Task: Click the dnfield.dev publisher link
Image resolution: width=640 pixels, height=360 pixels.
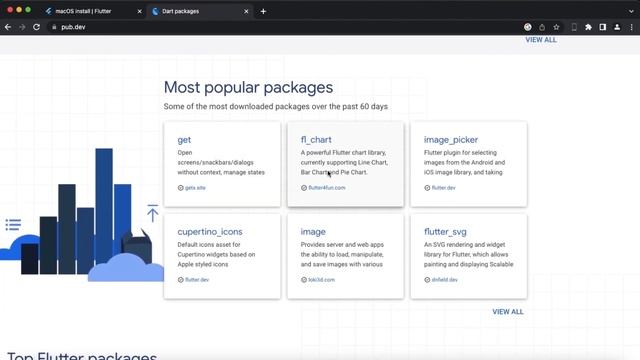Action: tap(444, 280)
